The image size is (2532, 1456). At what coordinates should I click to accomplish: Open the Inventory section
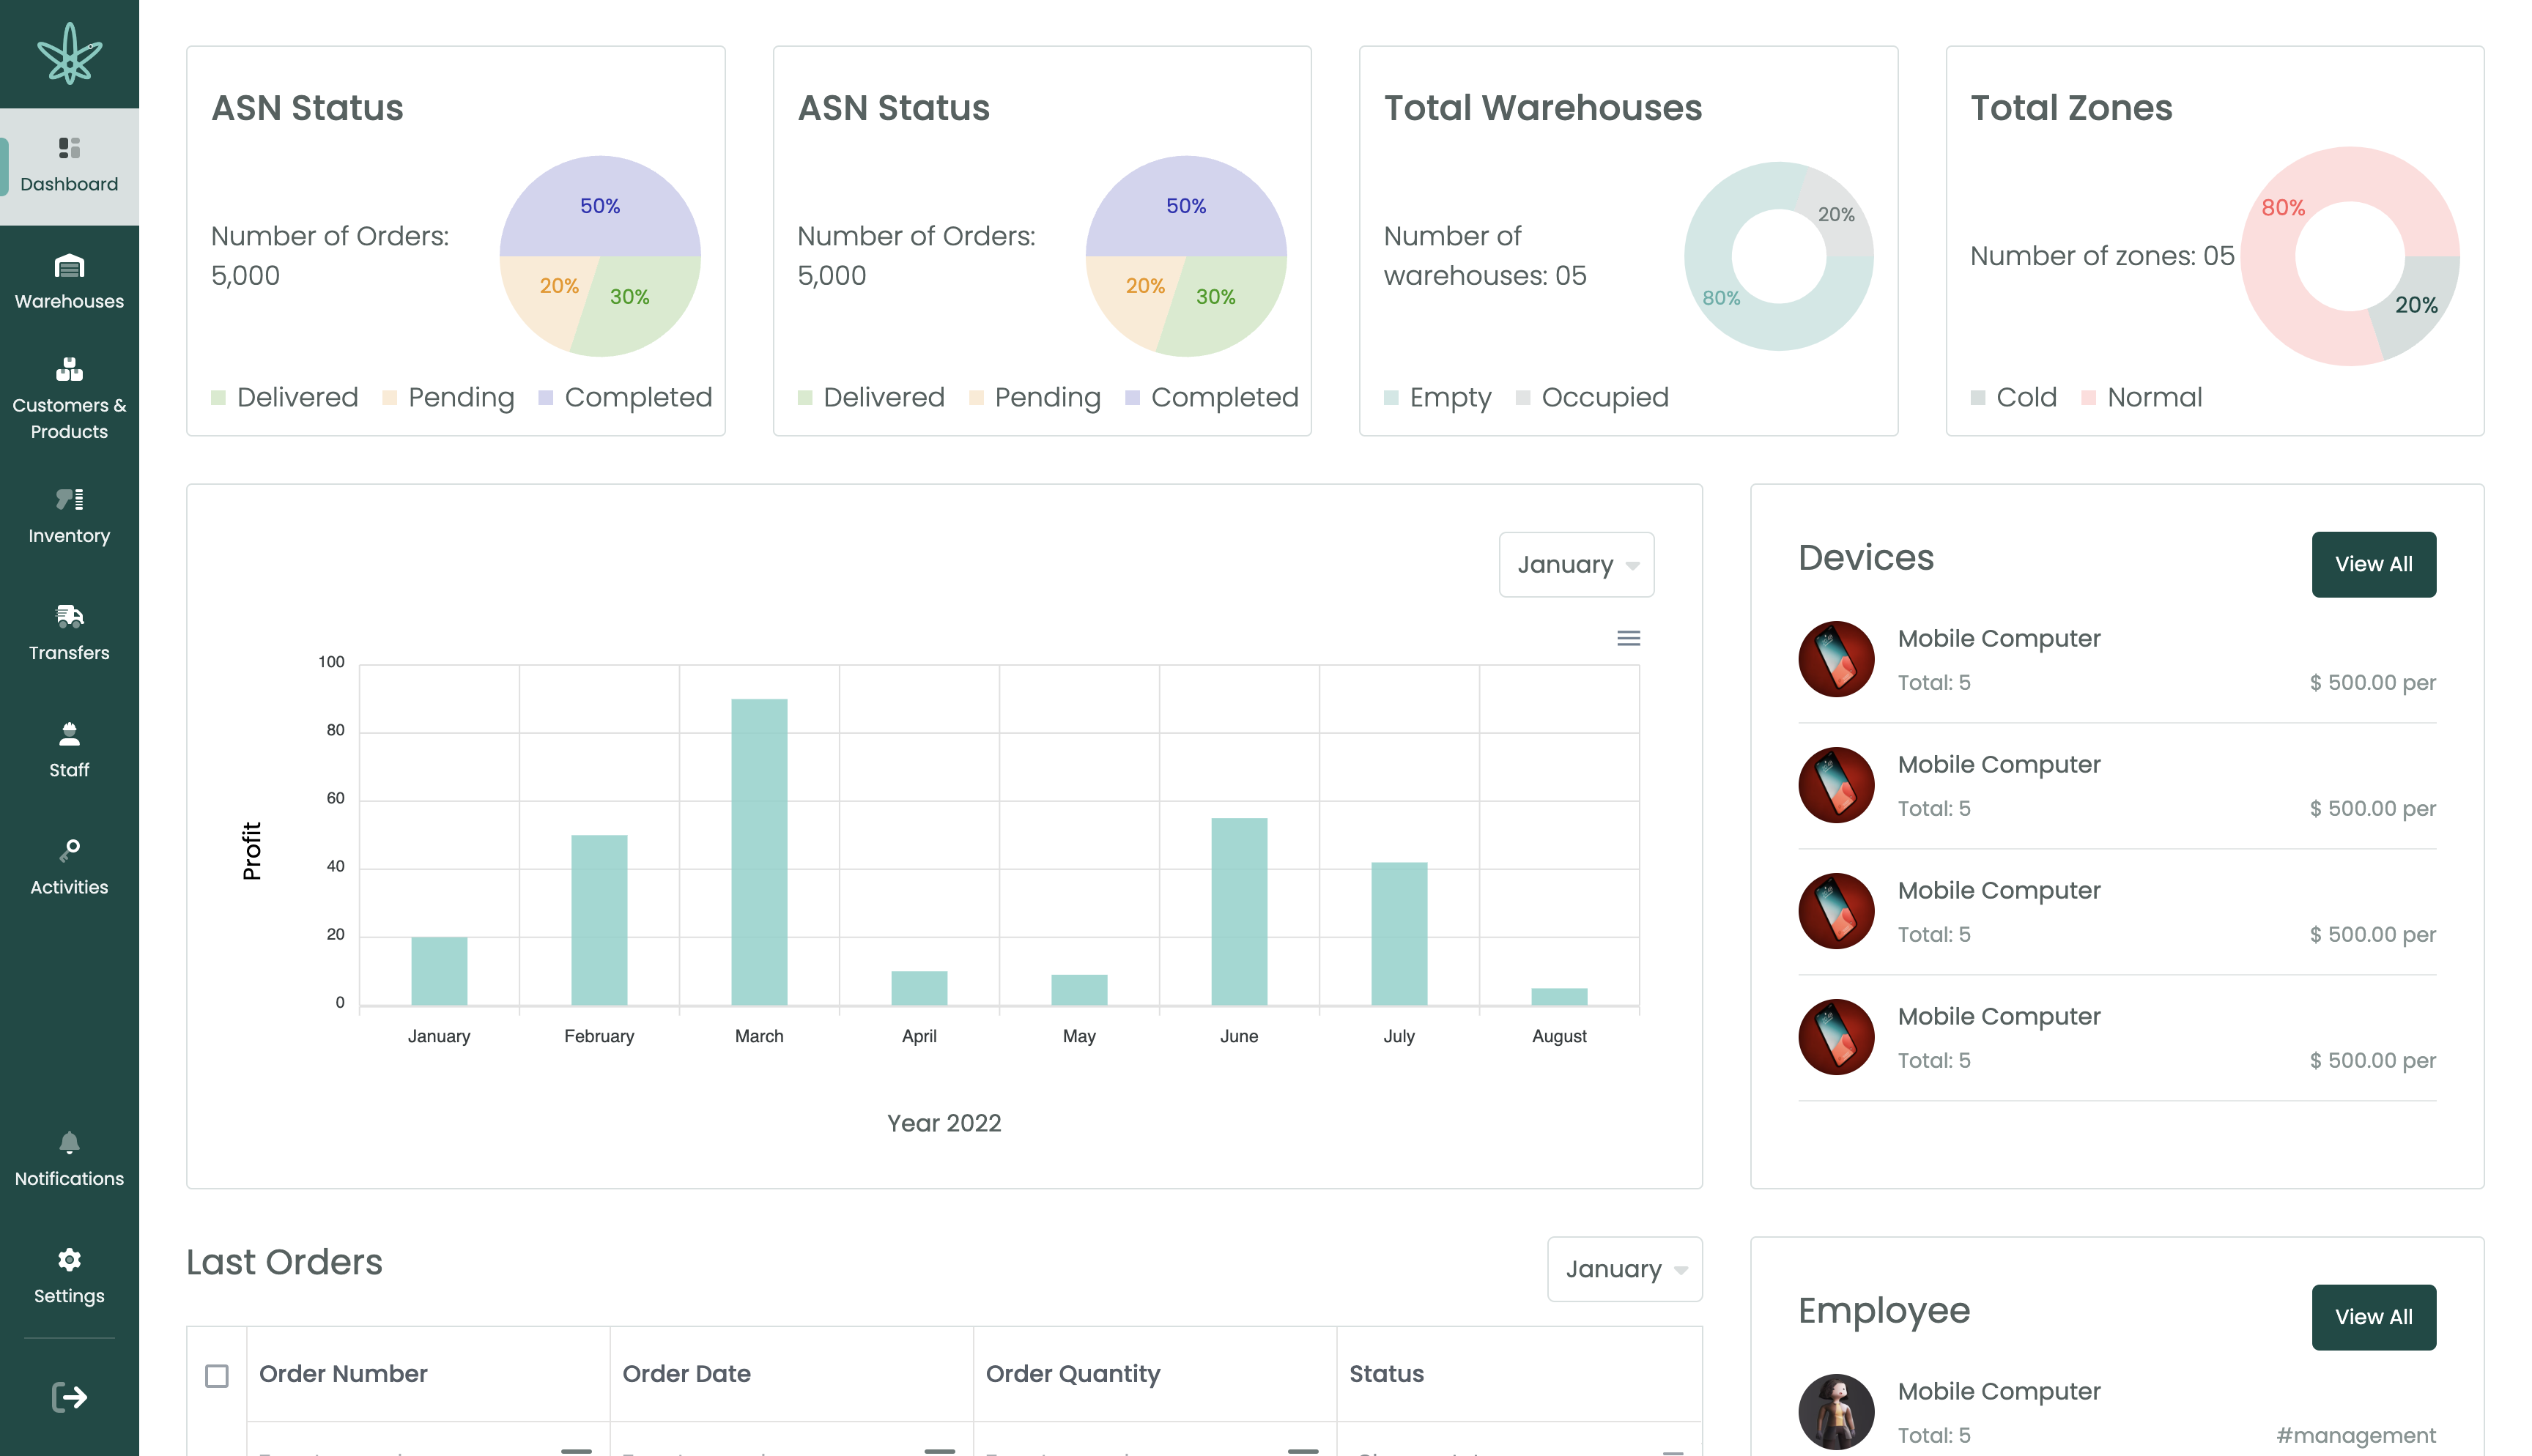click(x=69, y=516)
